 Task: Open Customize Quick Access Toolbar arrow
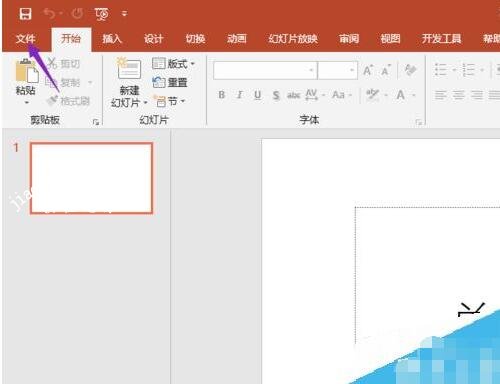pos(124,14)
